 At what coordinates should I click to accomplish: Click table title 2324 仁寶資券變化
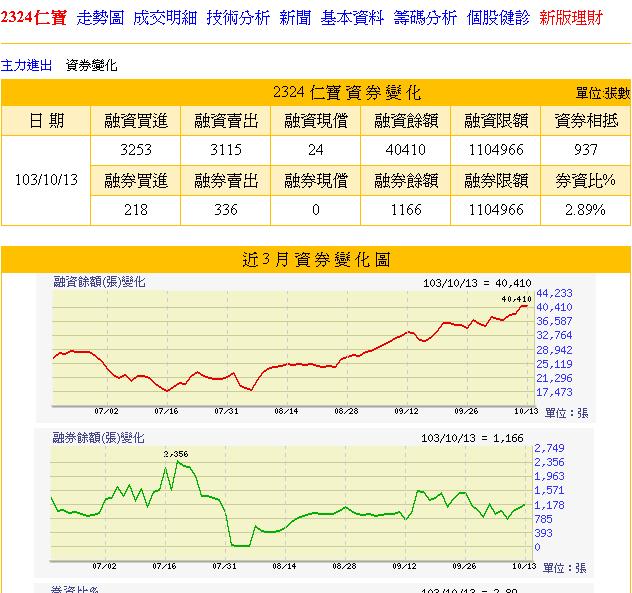[347, 93]
